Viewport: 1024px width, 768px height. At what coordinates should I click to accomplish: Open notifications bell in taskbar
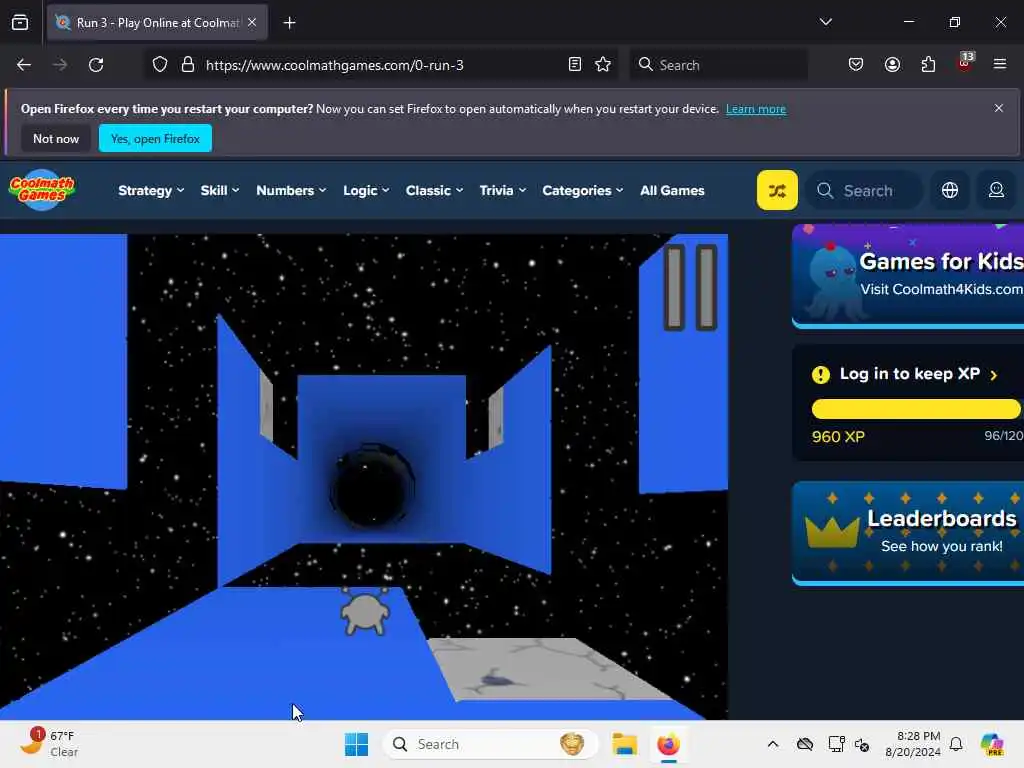[956, 744]
